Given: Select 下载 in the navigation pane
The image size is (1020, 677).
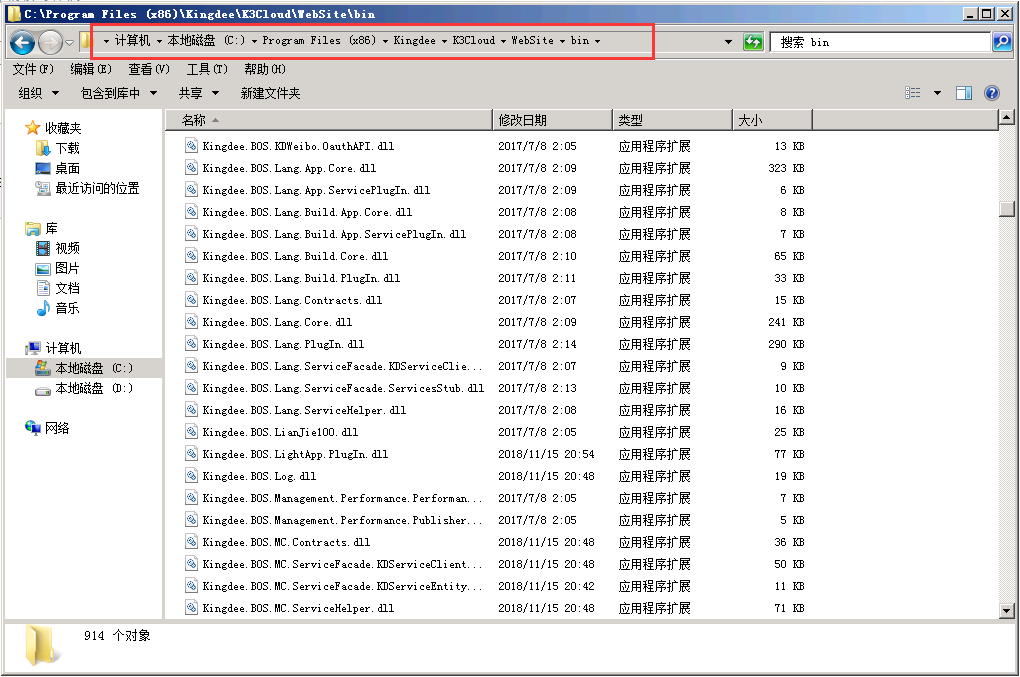Looking at the screenshot, I should tap(67, 148).
